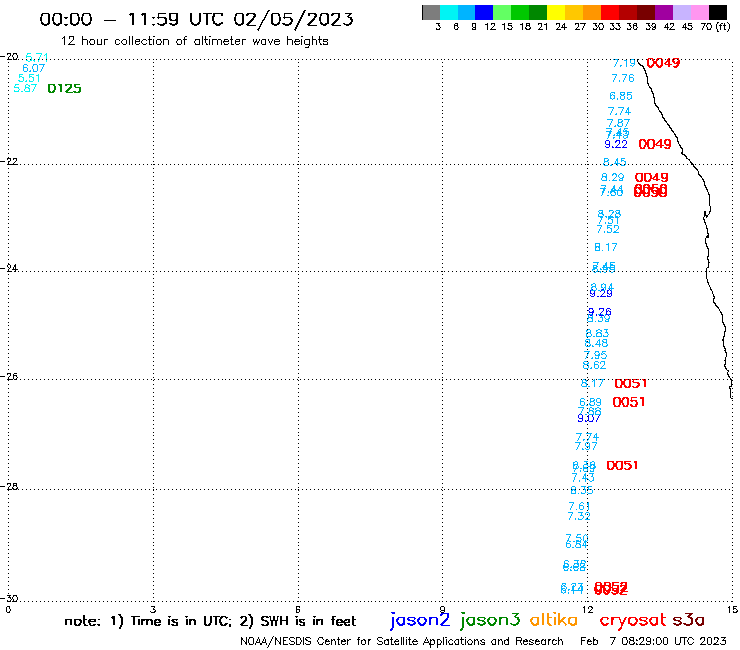Screen dimensions: 740x650
Task: Click the note 'Time is in UTC; SWH is in feet'
Action: (210, 621)
